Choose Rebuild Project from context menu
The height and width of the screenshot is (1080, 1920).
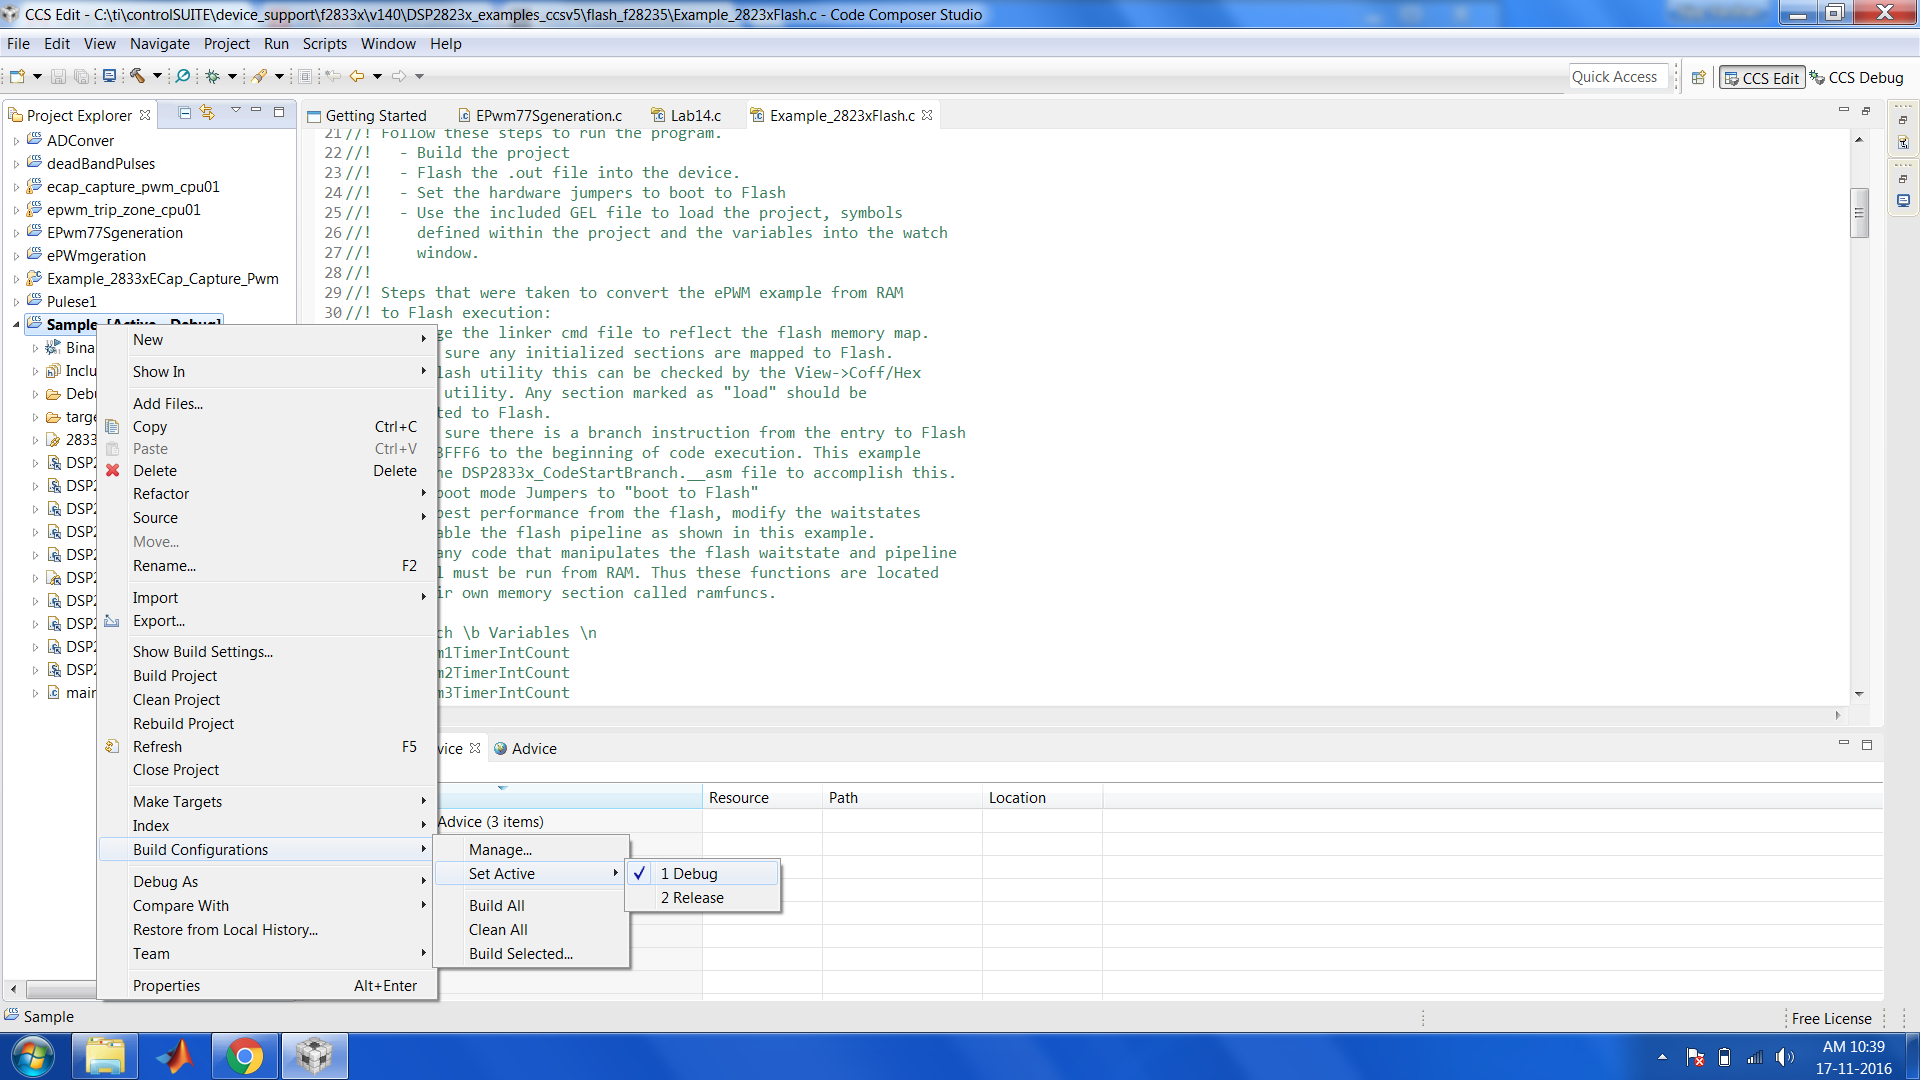pos(183,723)
